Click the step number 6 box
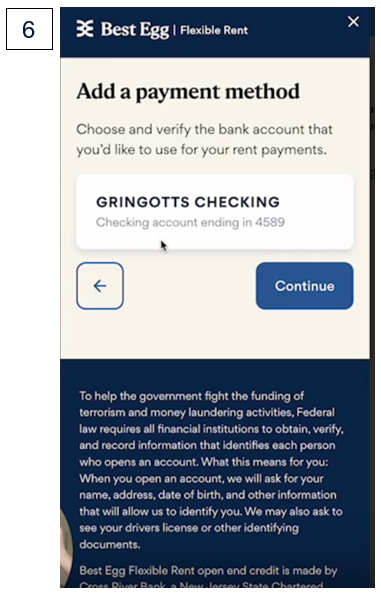Screen dimensions: 381x595 (x=29, y=29)
